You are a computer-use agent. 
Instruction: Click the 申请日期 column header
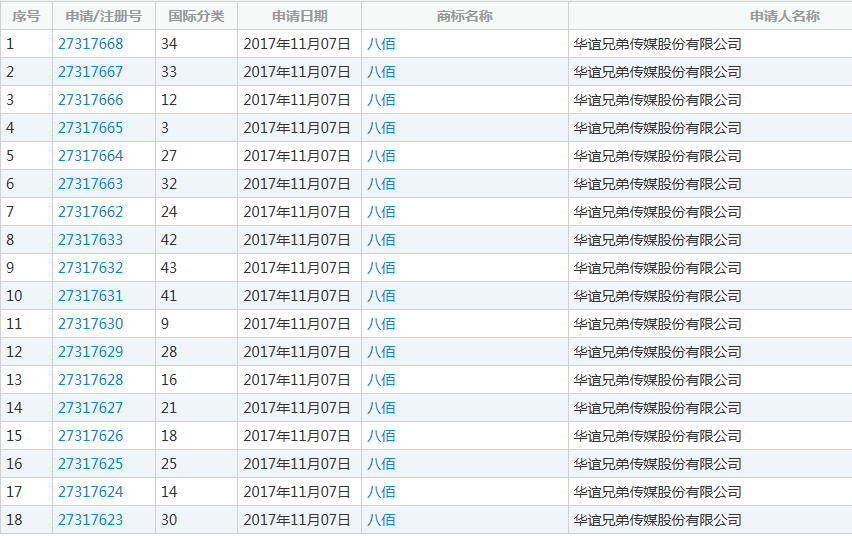click(x=299, y=16)
